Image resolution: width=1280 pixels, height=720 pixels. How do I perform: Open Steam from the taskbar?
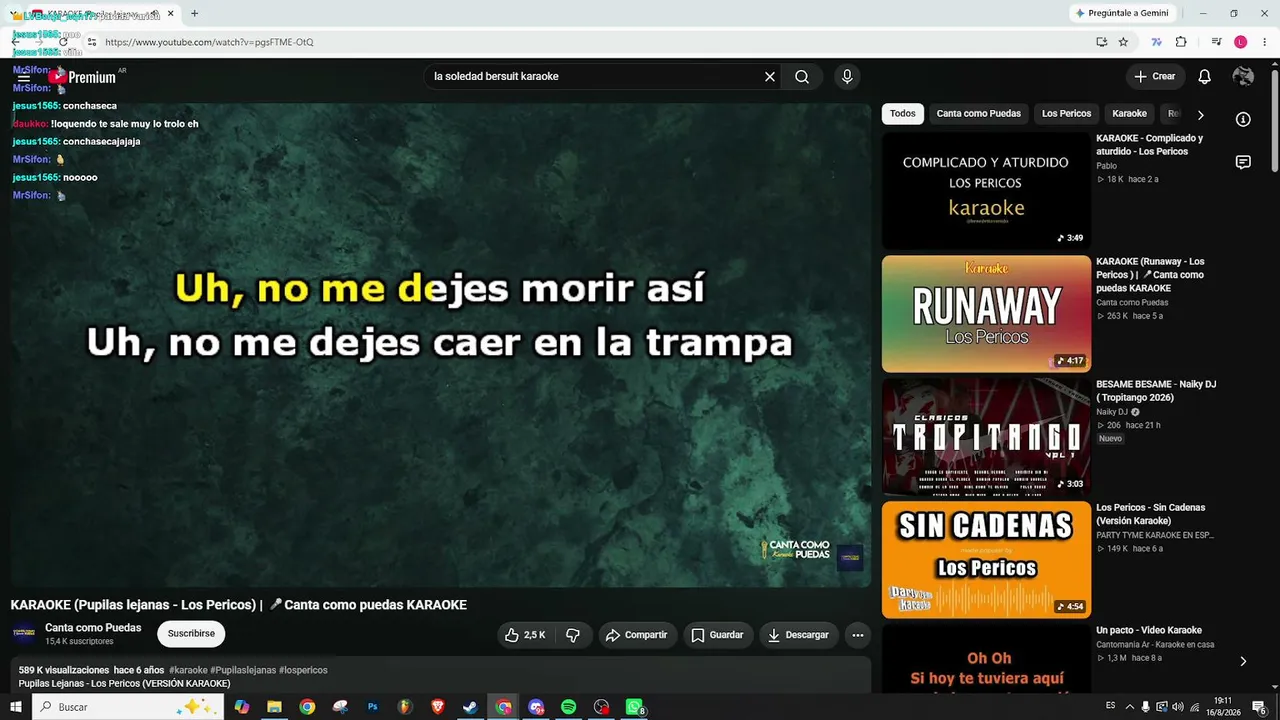pos(470,707)
